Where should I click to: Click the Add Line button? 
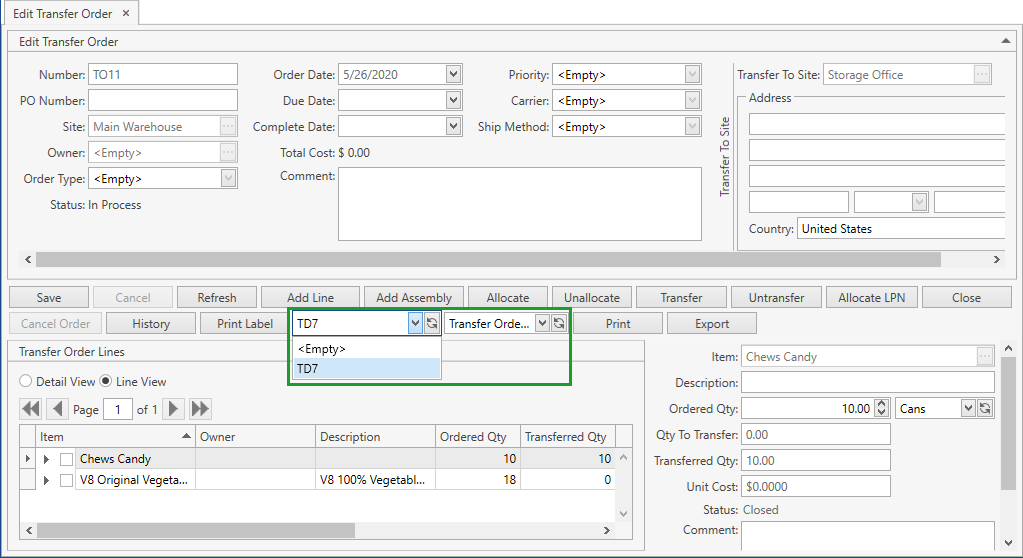pos(310,298)
